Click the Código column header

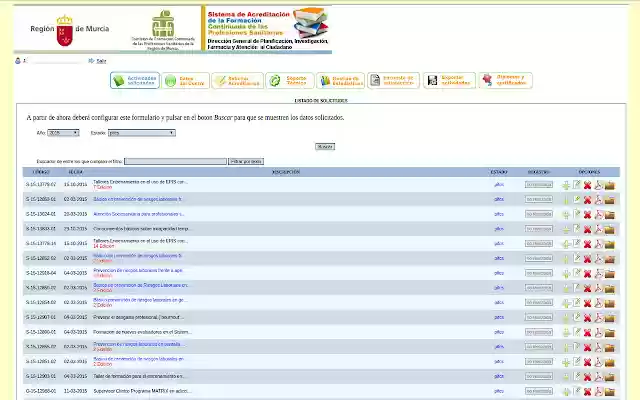click(x=41, y=172)
